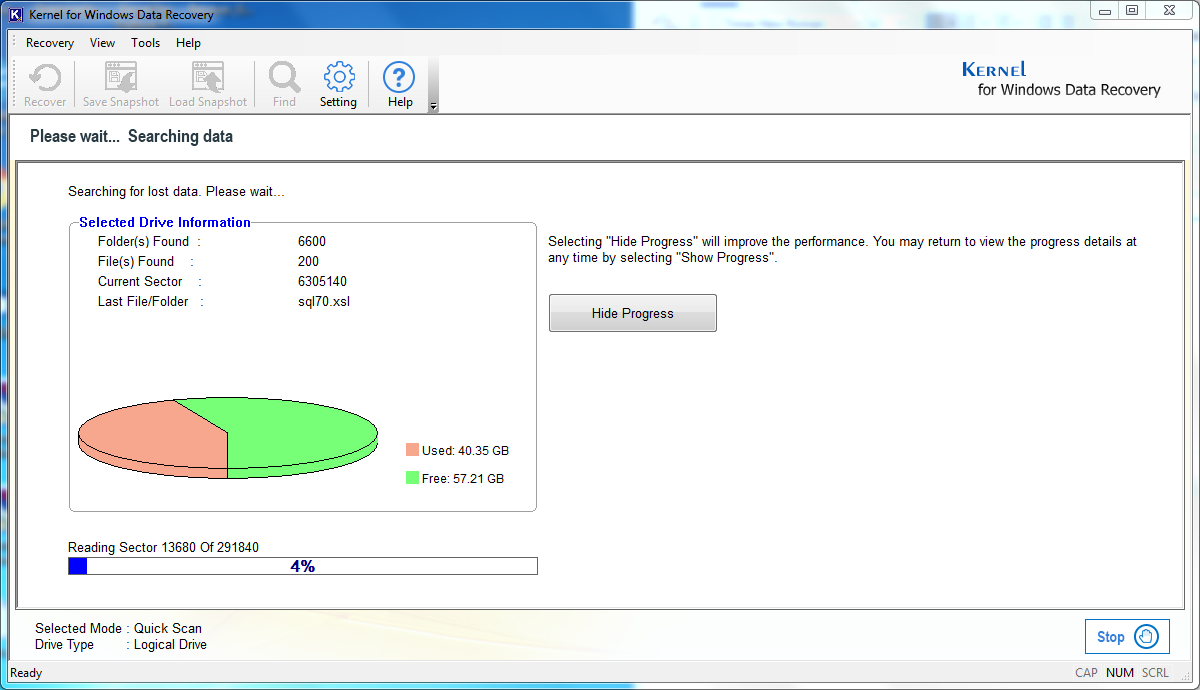This screenshot has width=1200, height=690.
Task: Click the Reading Sector 13680 Of 291840 text
Action: pyautogui.click(x=164, y=547)
